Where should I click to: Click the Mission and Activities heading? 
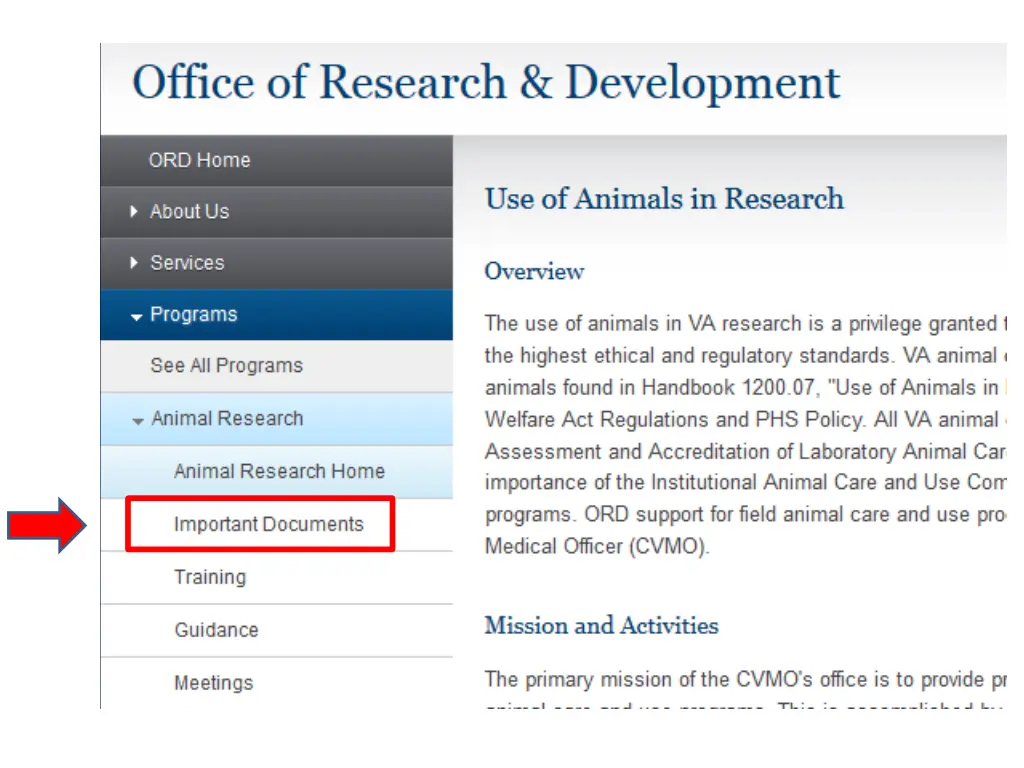click(x=601, y=626)
